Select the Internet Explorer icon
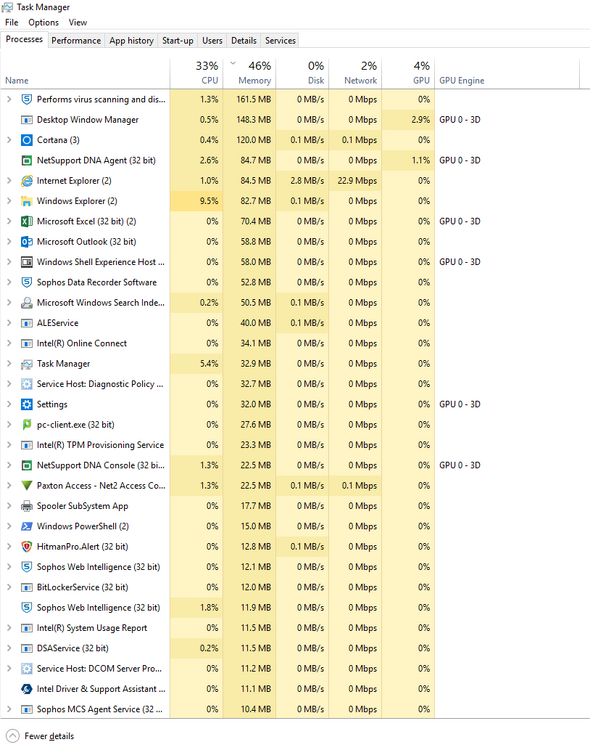 [x=27, y=181]
